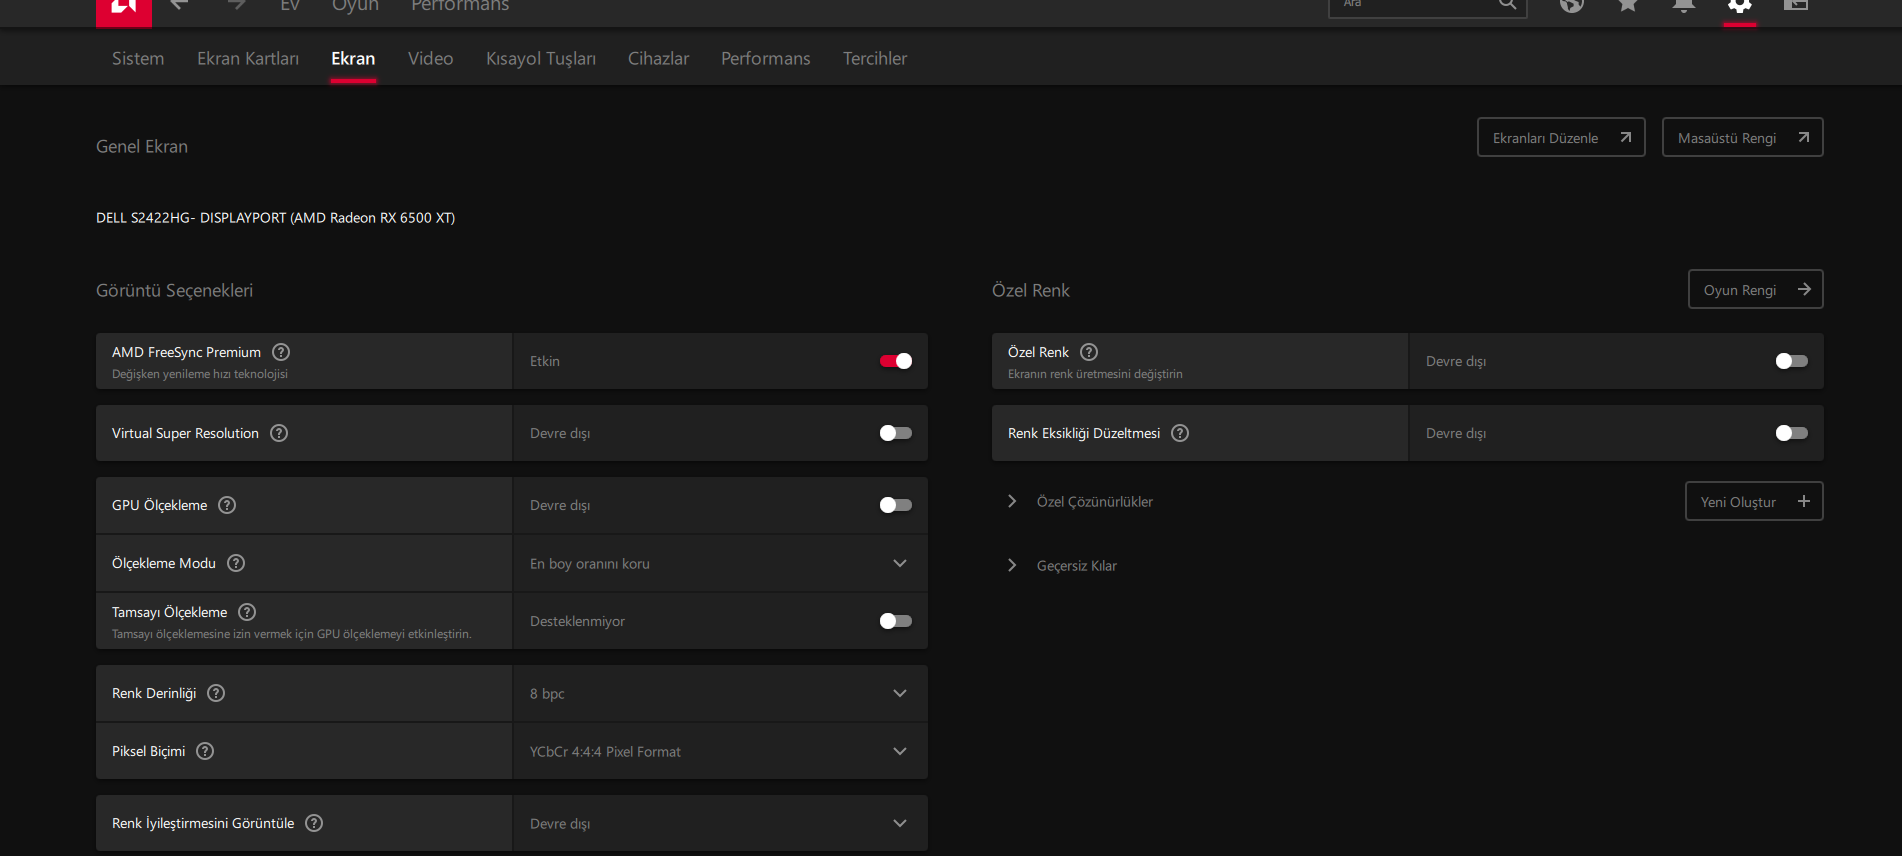Switch to the Ekran Kartları tab
This screenshot has width=1902, height=856.
click(x=247, y=58)
